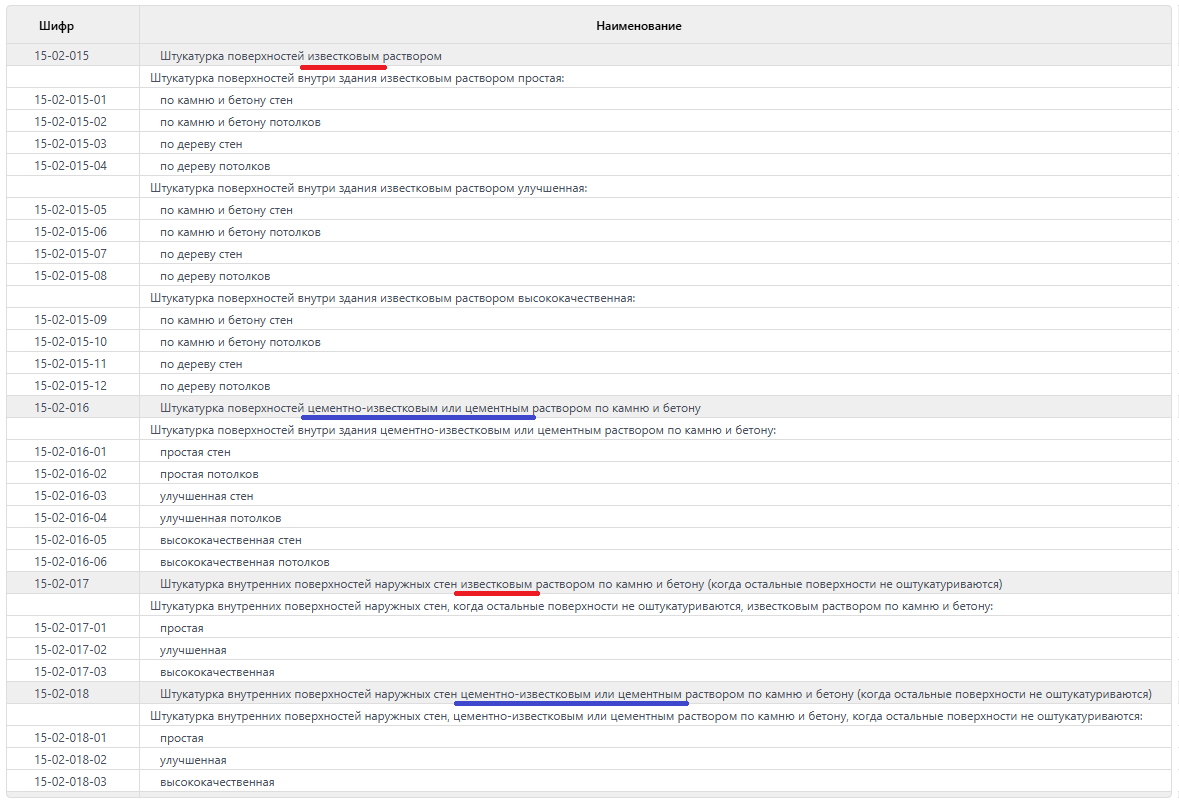The width and height of the screenshot is (1179, 802).
Task: Select code 15-02-015-10
Action: tap(71, 341)
